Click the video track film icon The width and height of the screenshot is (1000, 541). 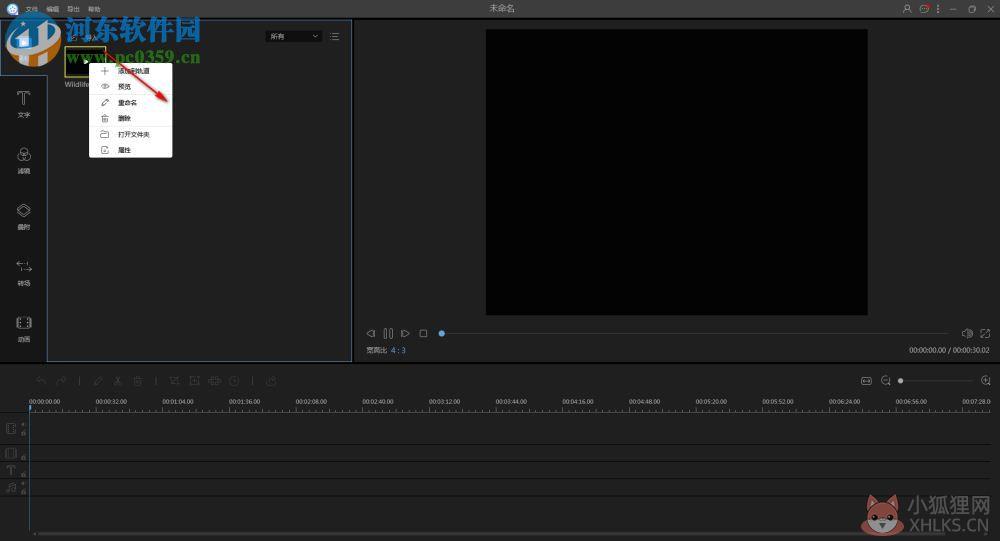coord(11,429)
